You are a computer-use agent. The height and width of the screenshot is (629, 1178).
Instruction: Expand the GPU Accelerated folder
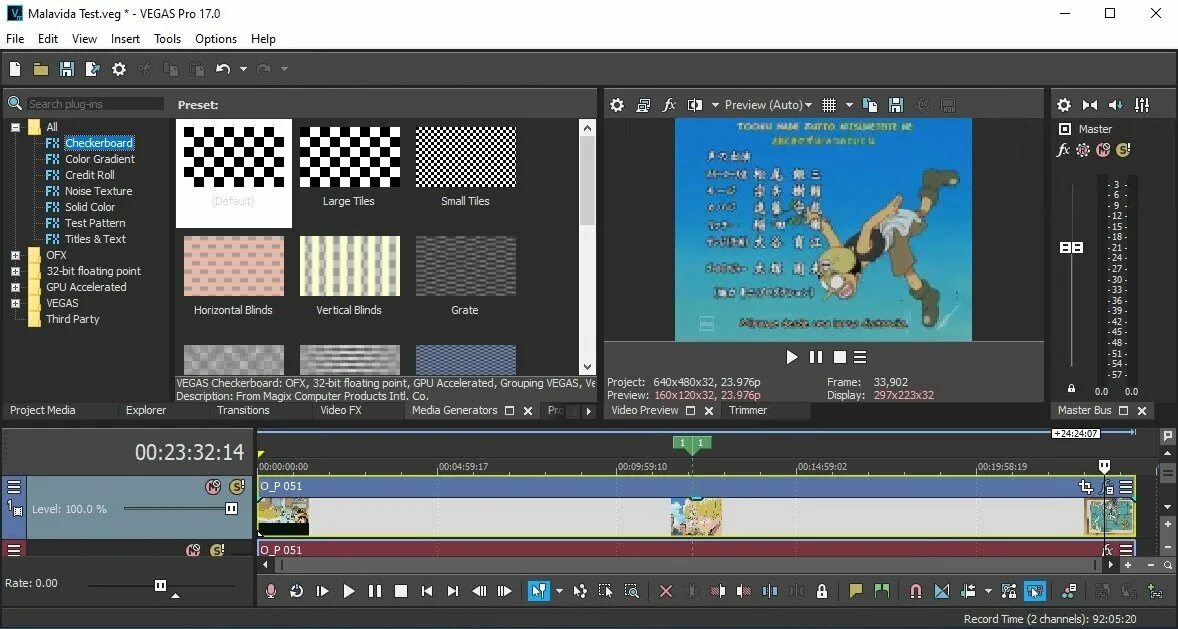click(15, 287)
